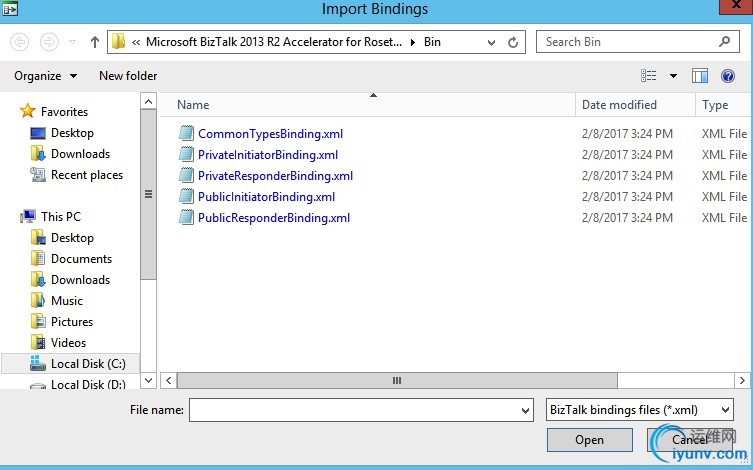753x470 pixels.
Task: Open Music folder
Action: [67, 301]
